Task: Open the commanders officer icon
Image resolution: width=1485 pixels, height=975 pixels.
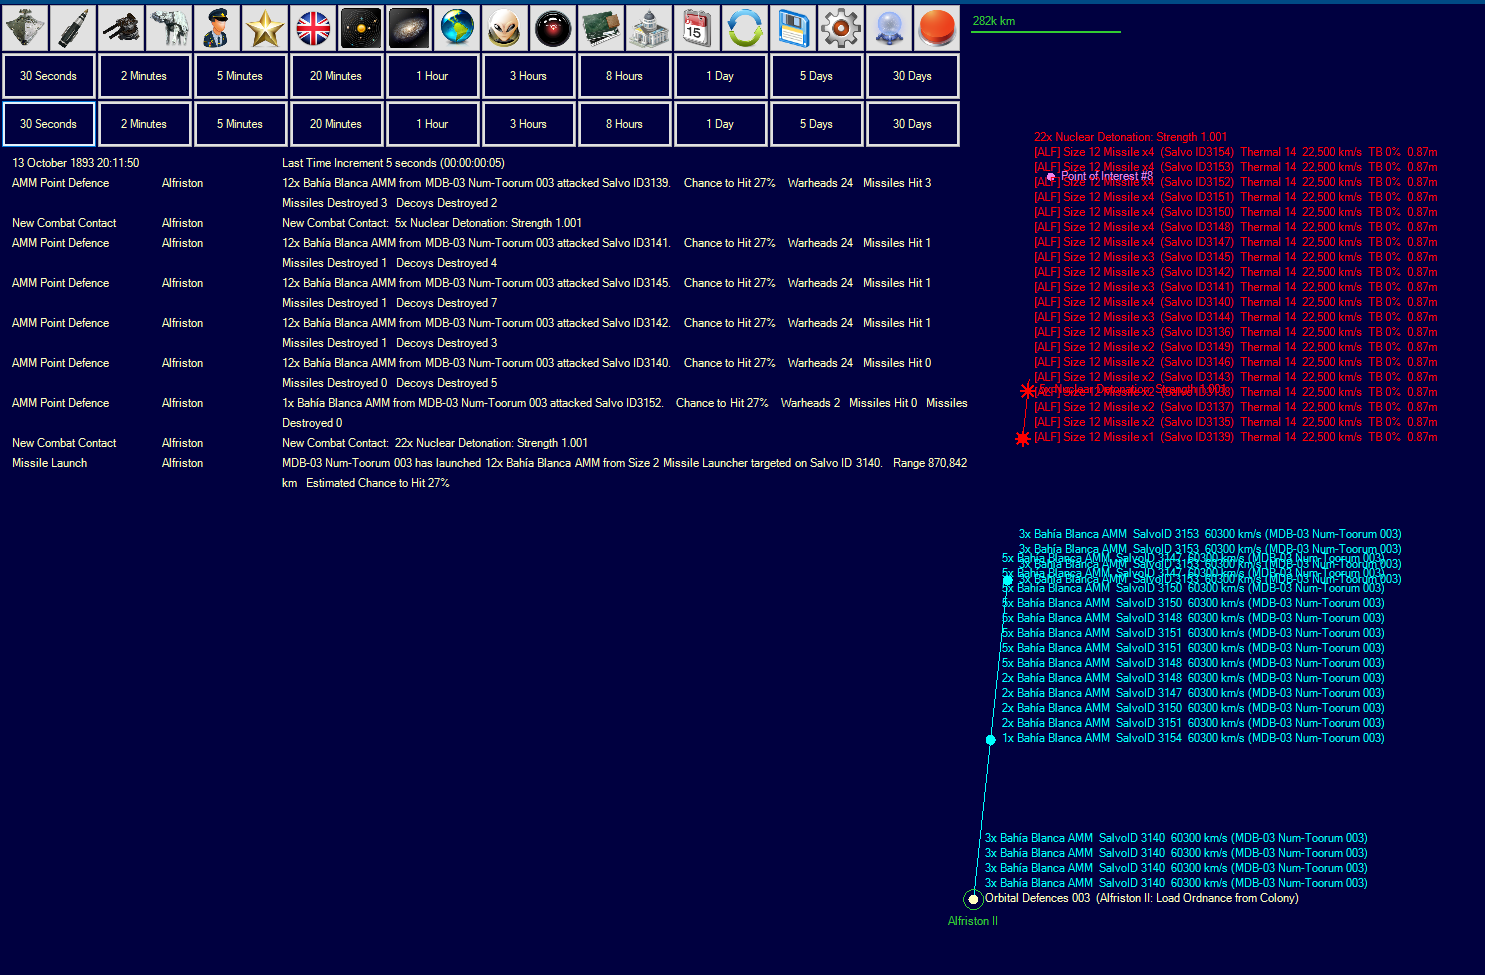Action: [217, 28]
